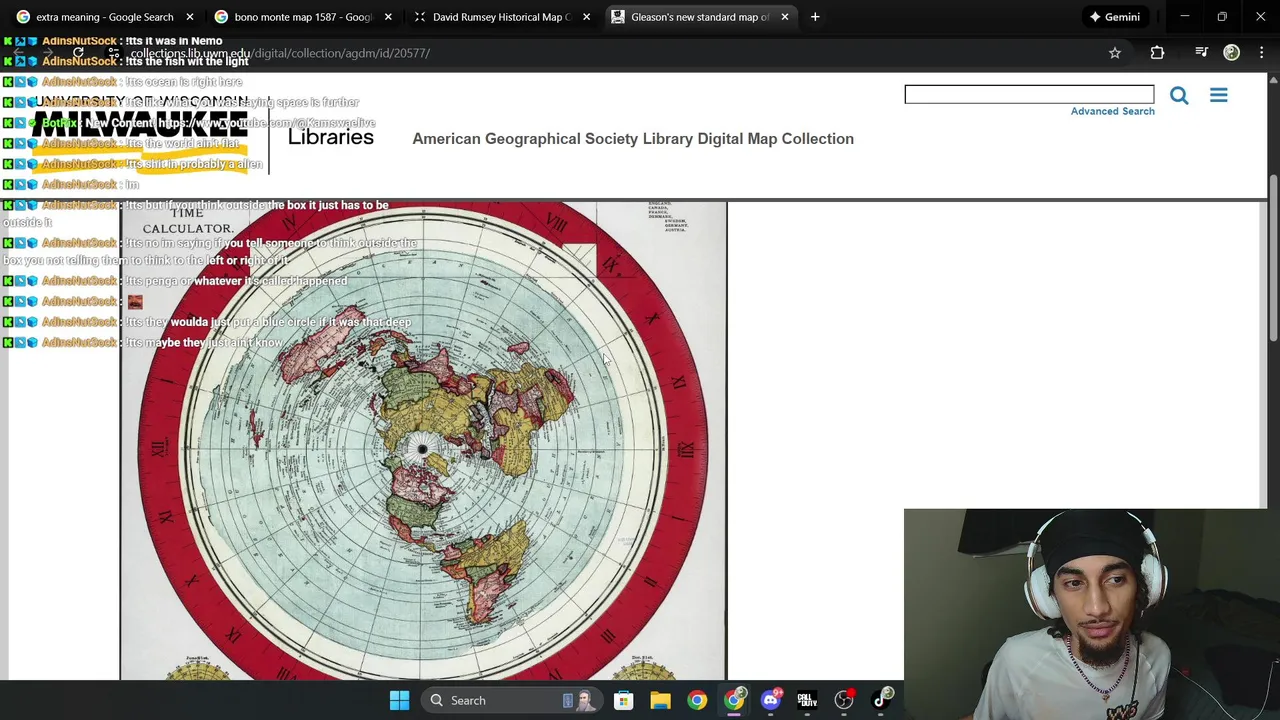Click the blue magnifier search icon
Viewport: 1280px width, 720px height.
[1179, 95]
